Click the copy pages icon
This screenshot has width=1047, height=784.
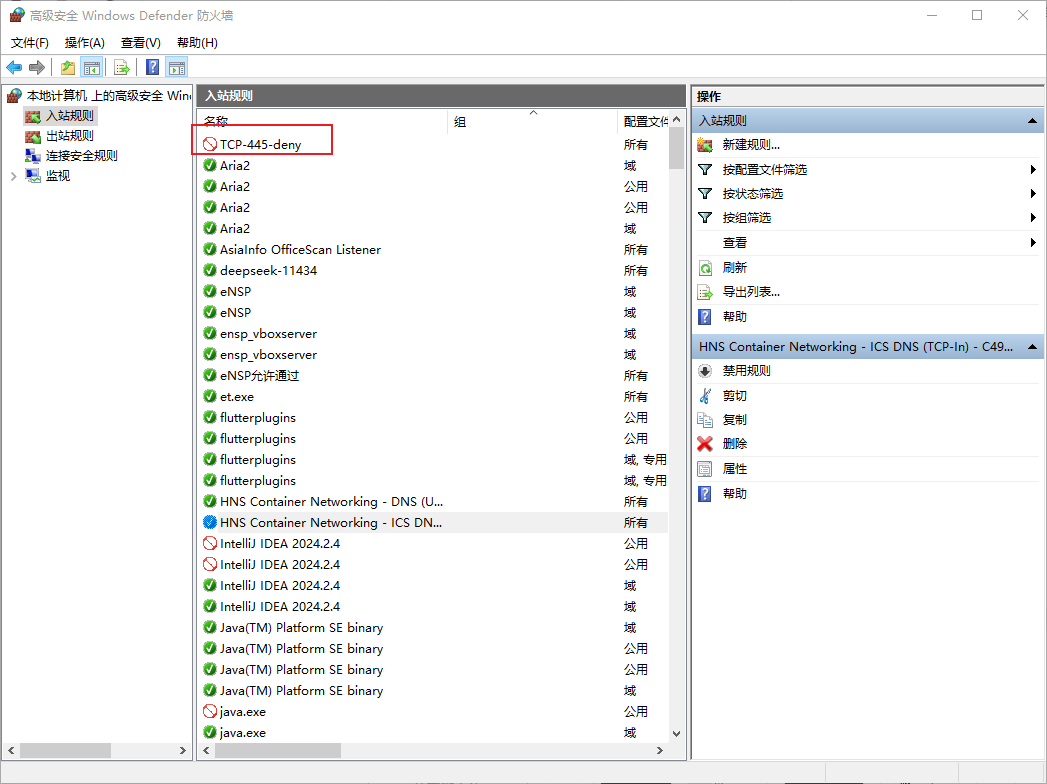705,420
